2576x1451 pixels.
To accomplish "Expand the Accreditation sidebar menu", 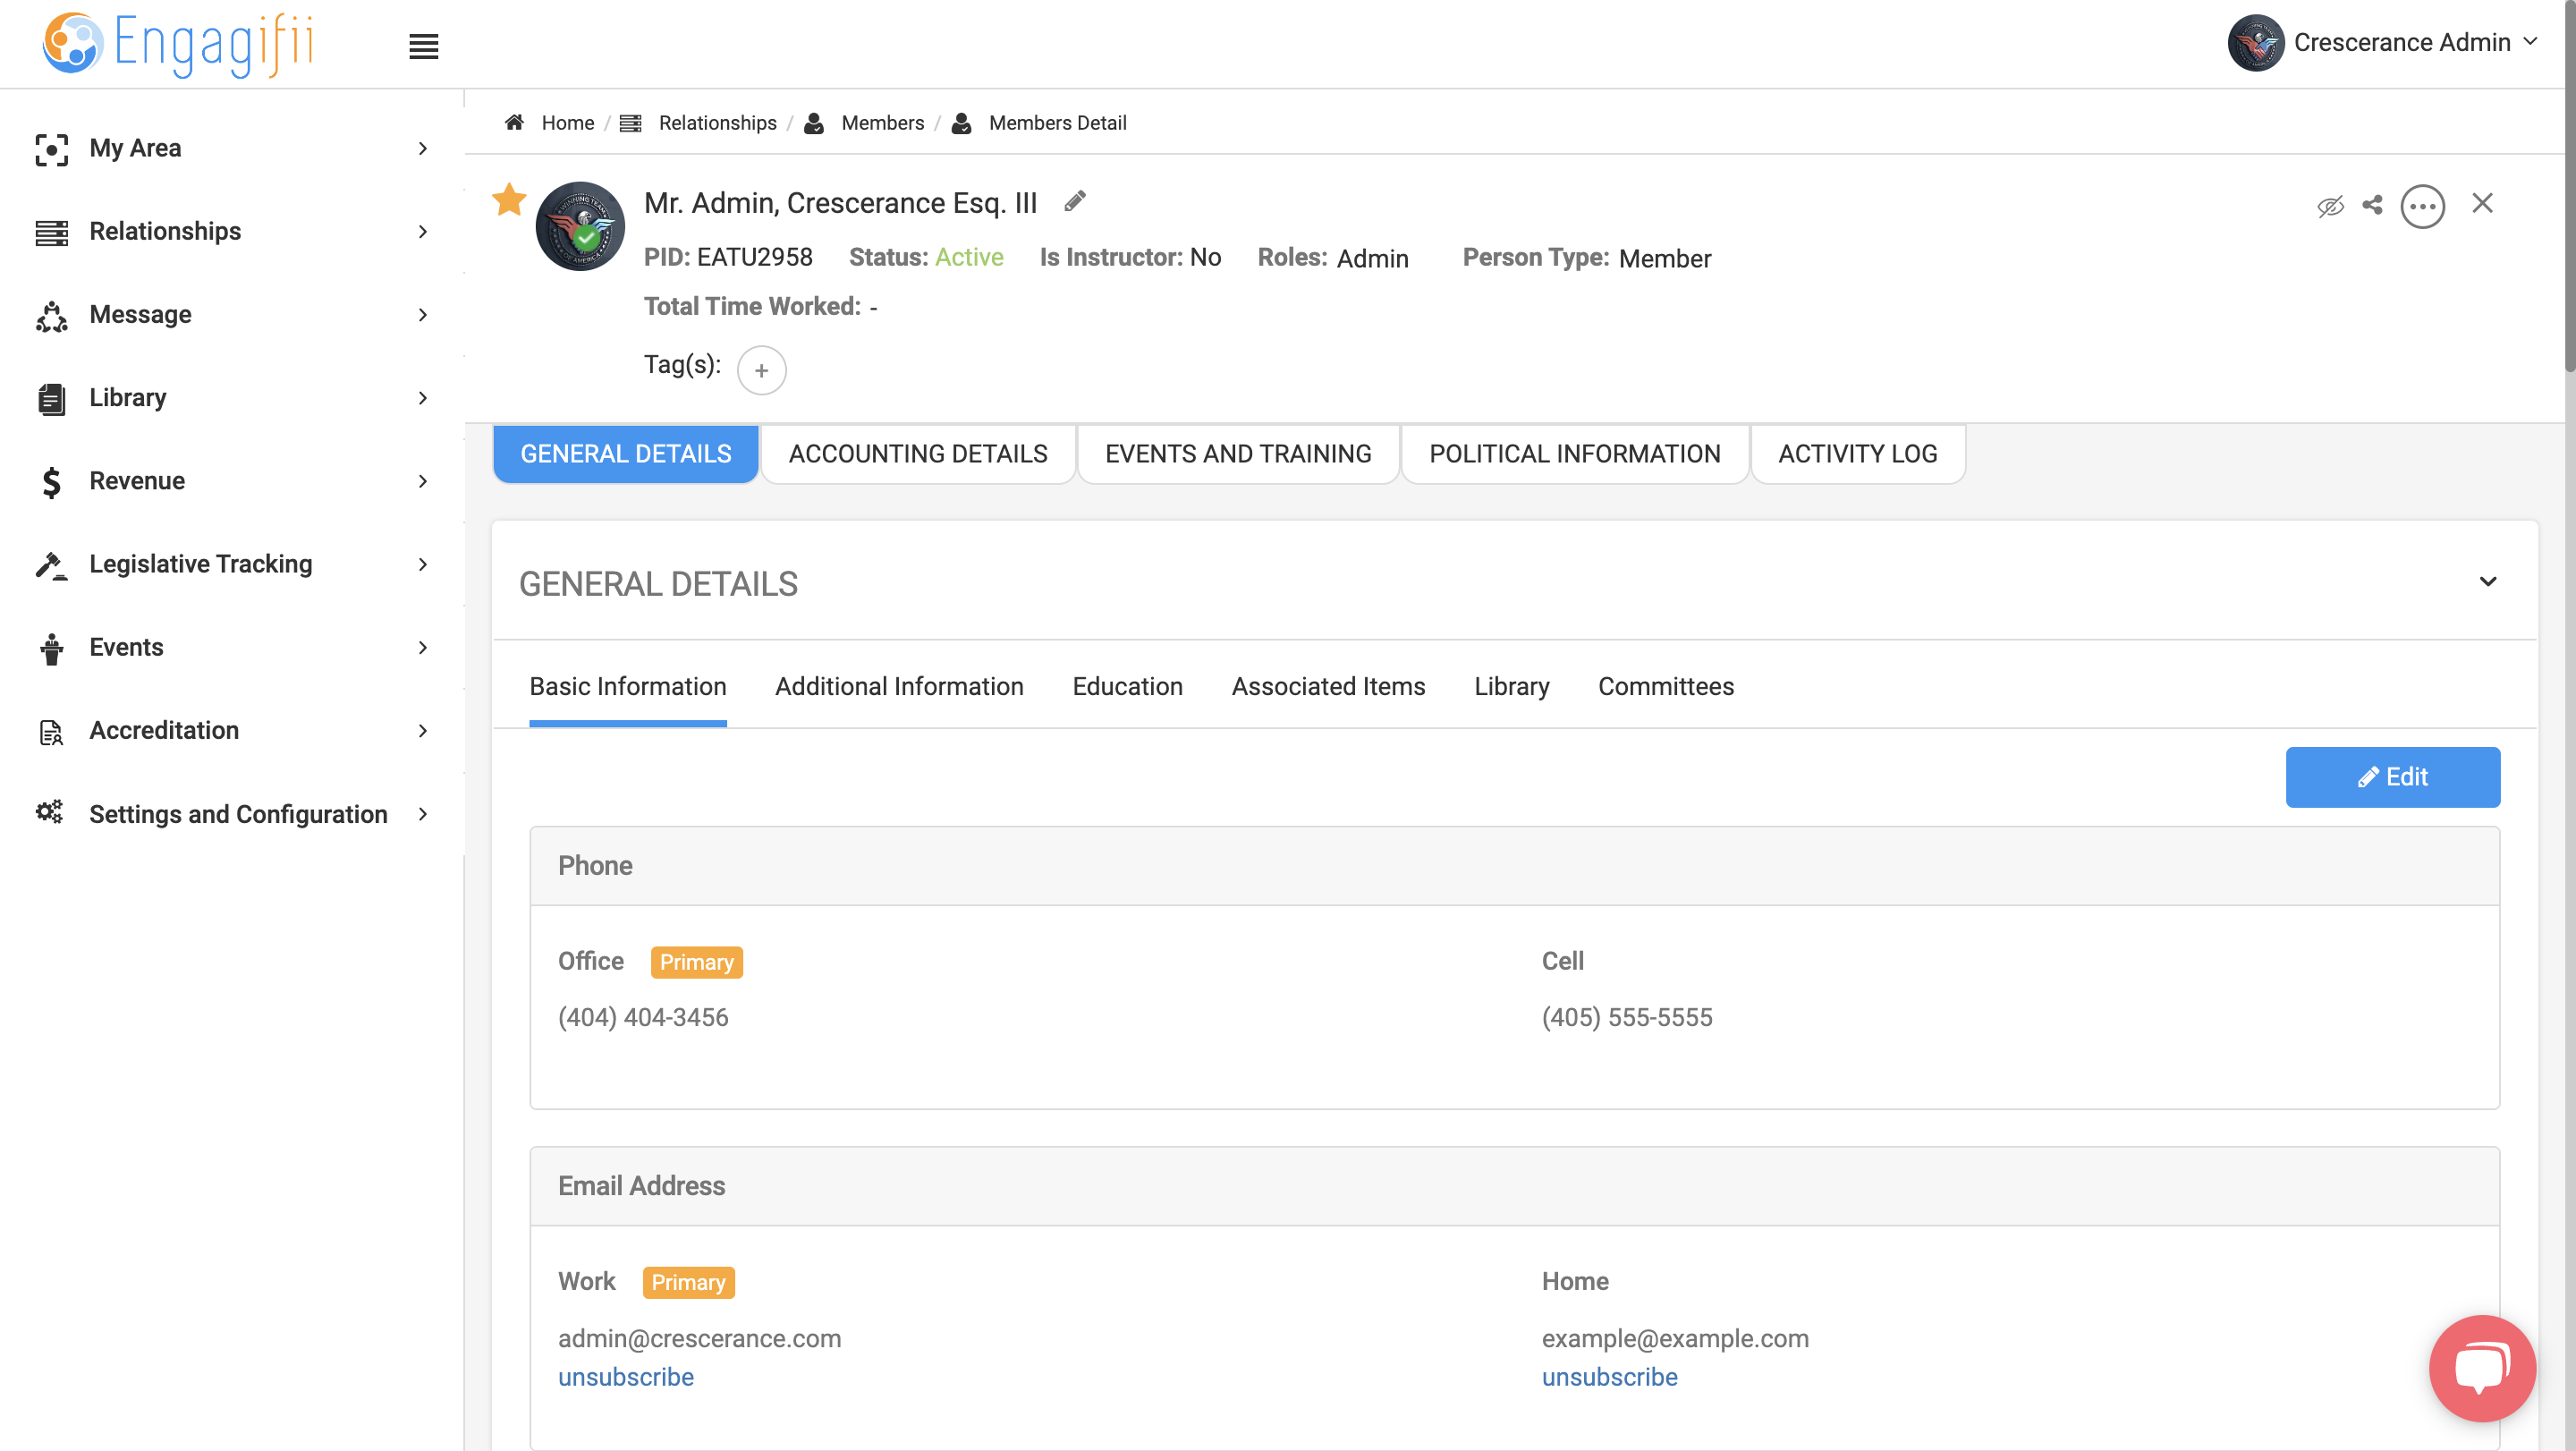I will tap(232, 730).
